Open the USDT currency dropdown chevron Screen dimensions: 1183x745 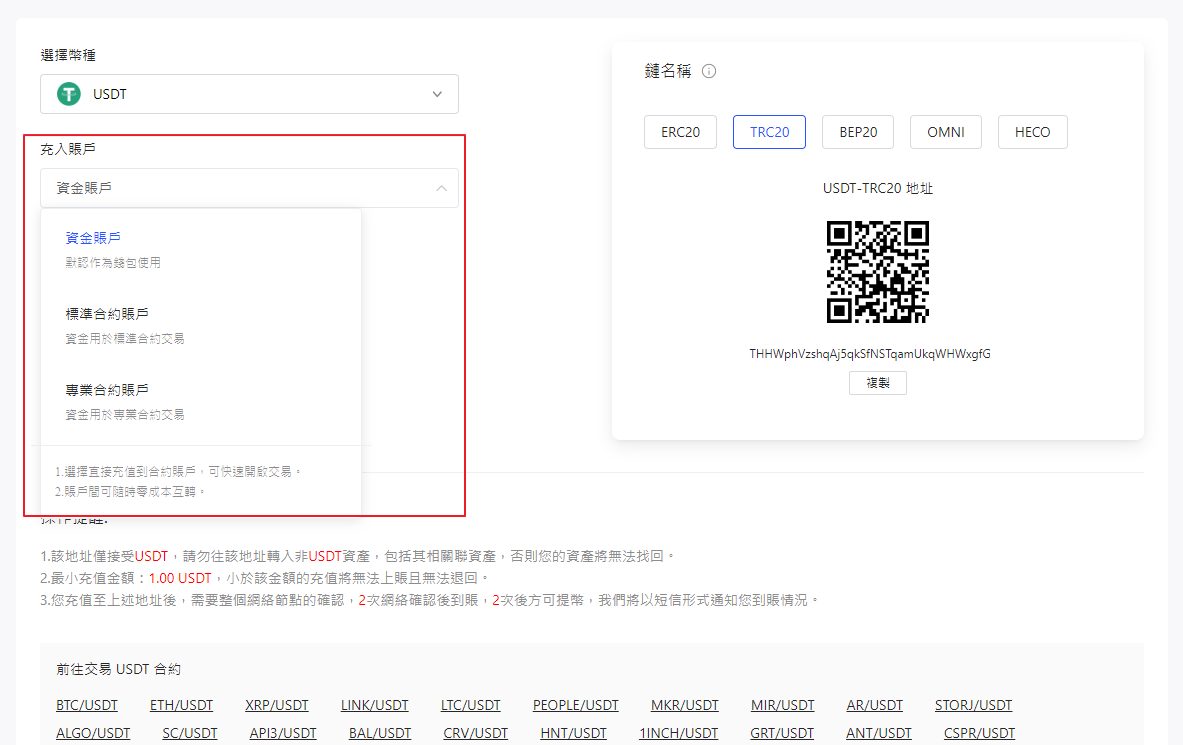pos(437,94)
